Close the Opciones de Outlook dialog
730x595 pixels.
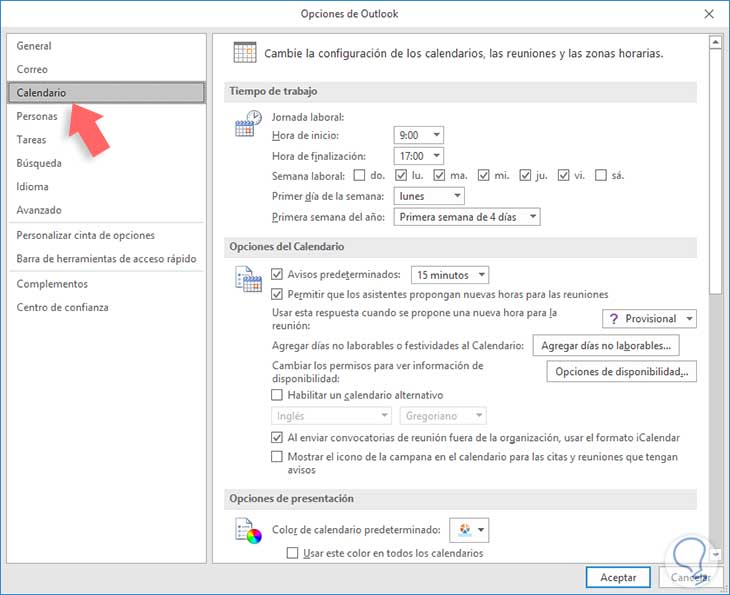point(709,14)
